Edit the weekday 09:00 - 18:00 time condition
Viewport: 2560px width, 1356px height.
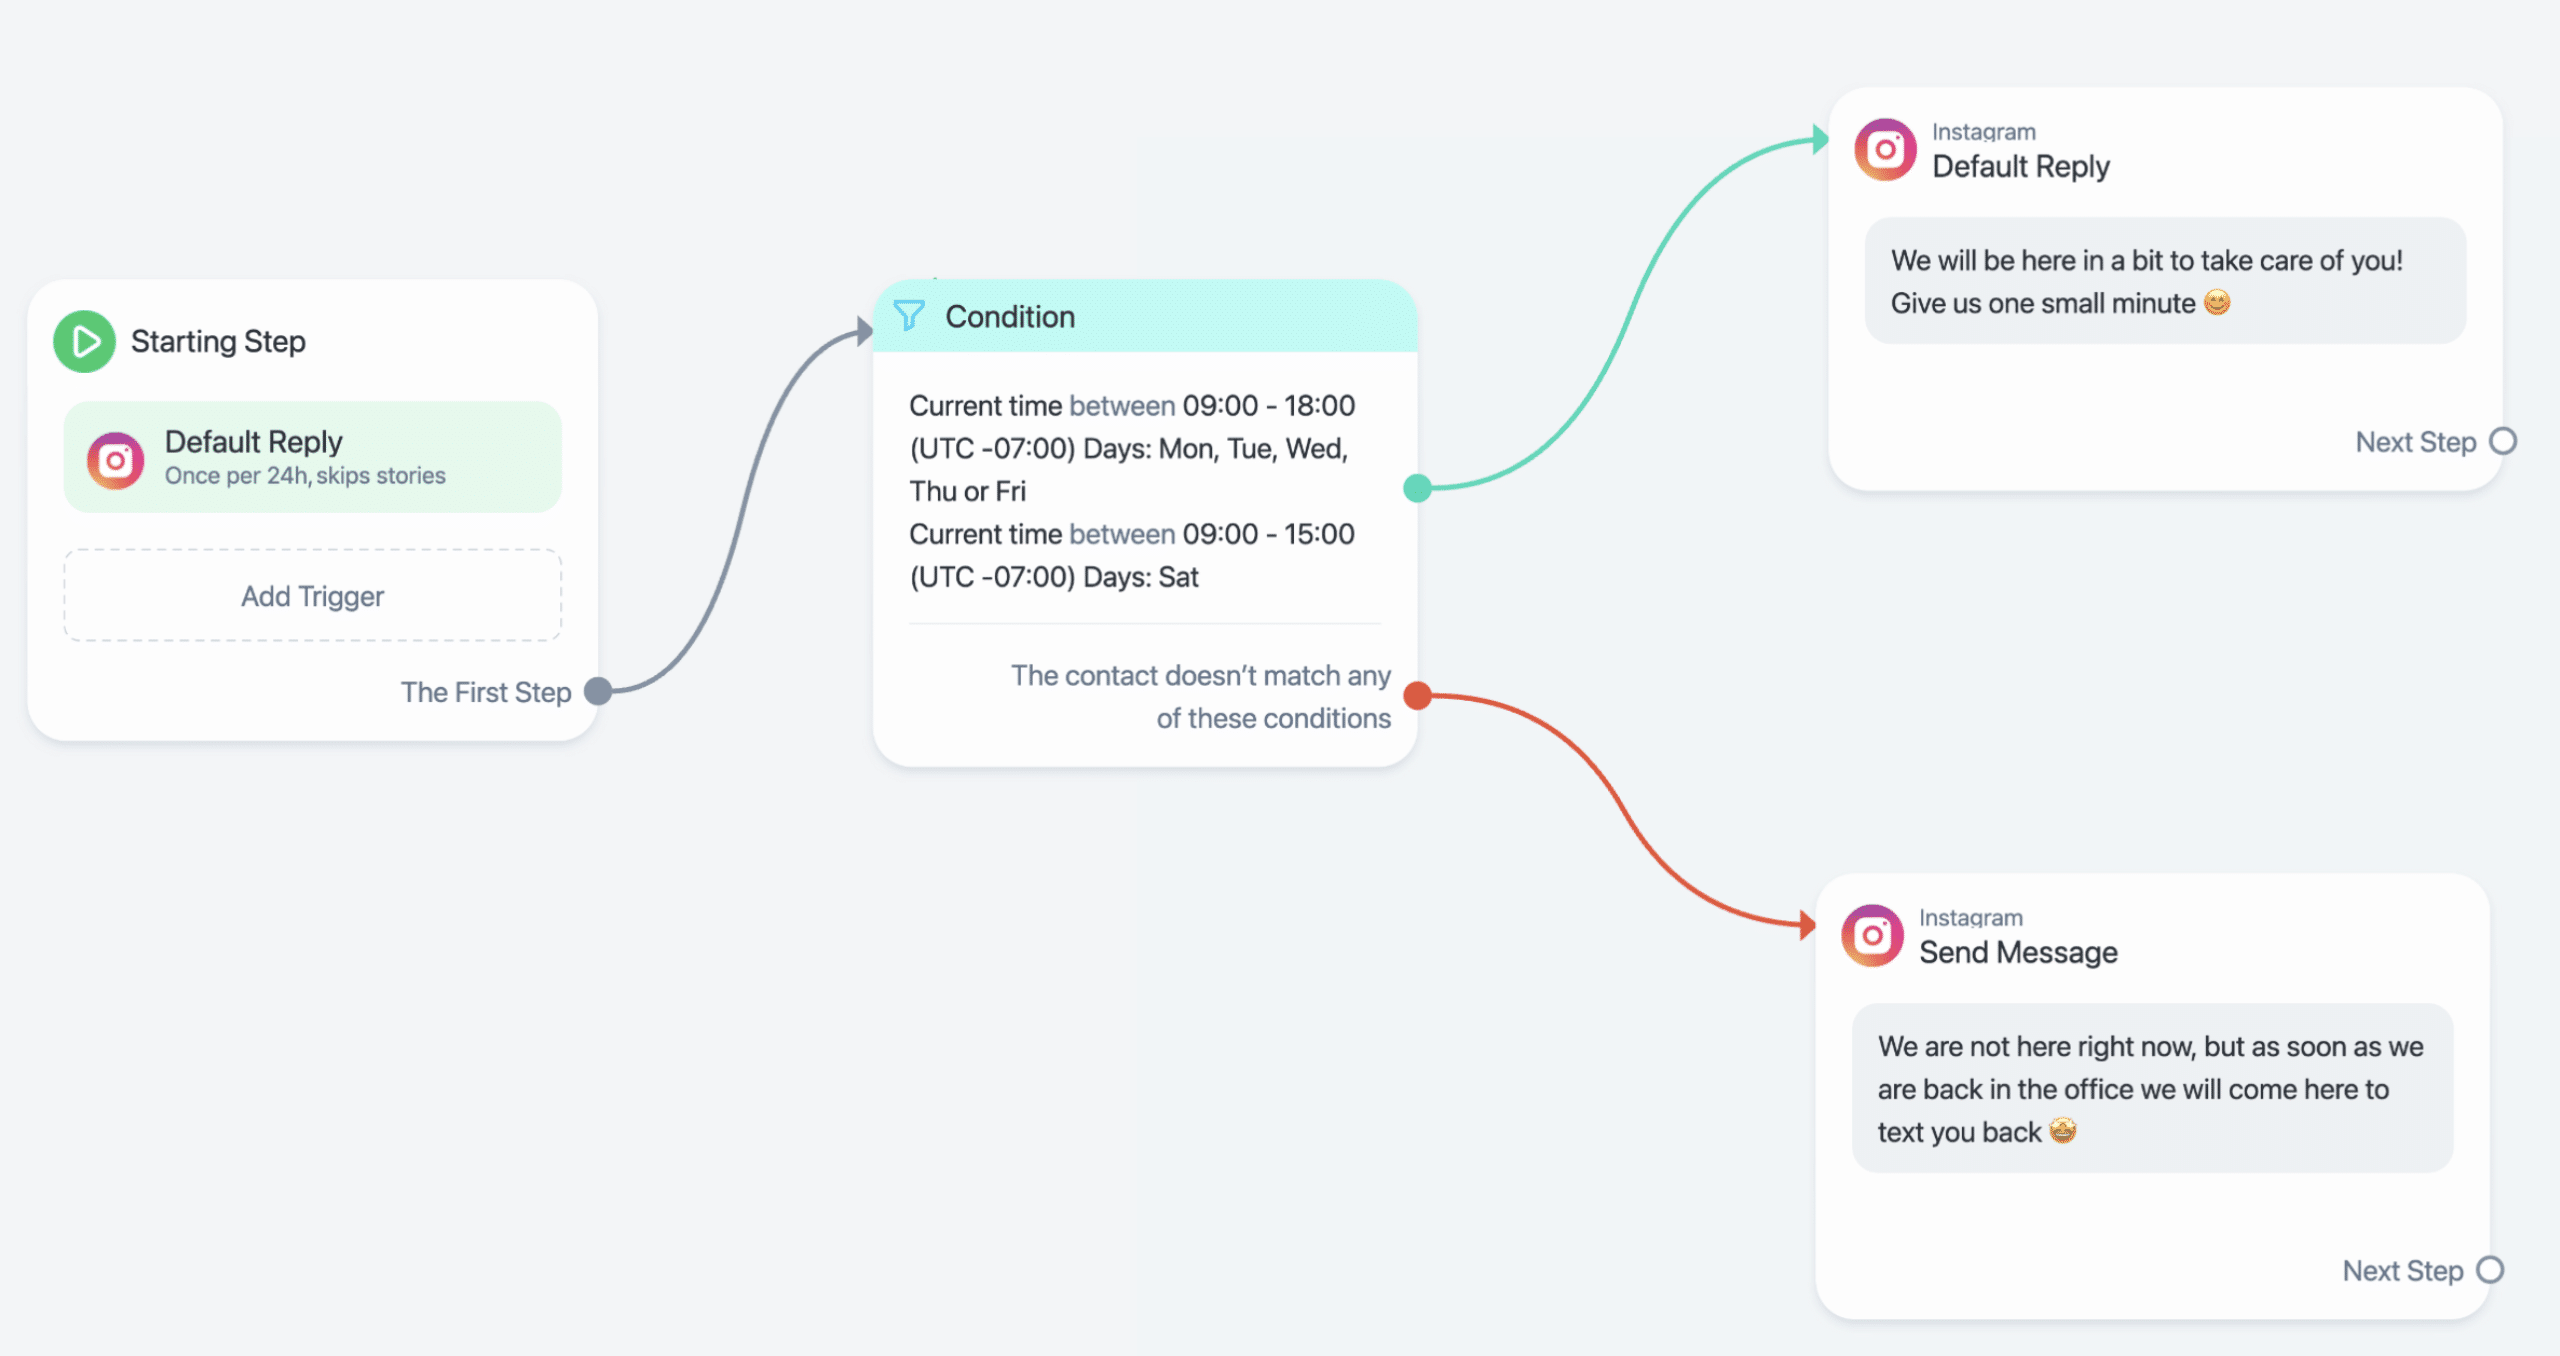pyautogui.click(x=1132, y=448)
